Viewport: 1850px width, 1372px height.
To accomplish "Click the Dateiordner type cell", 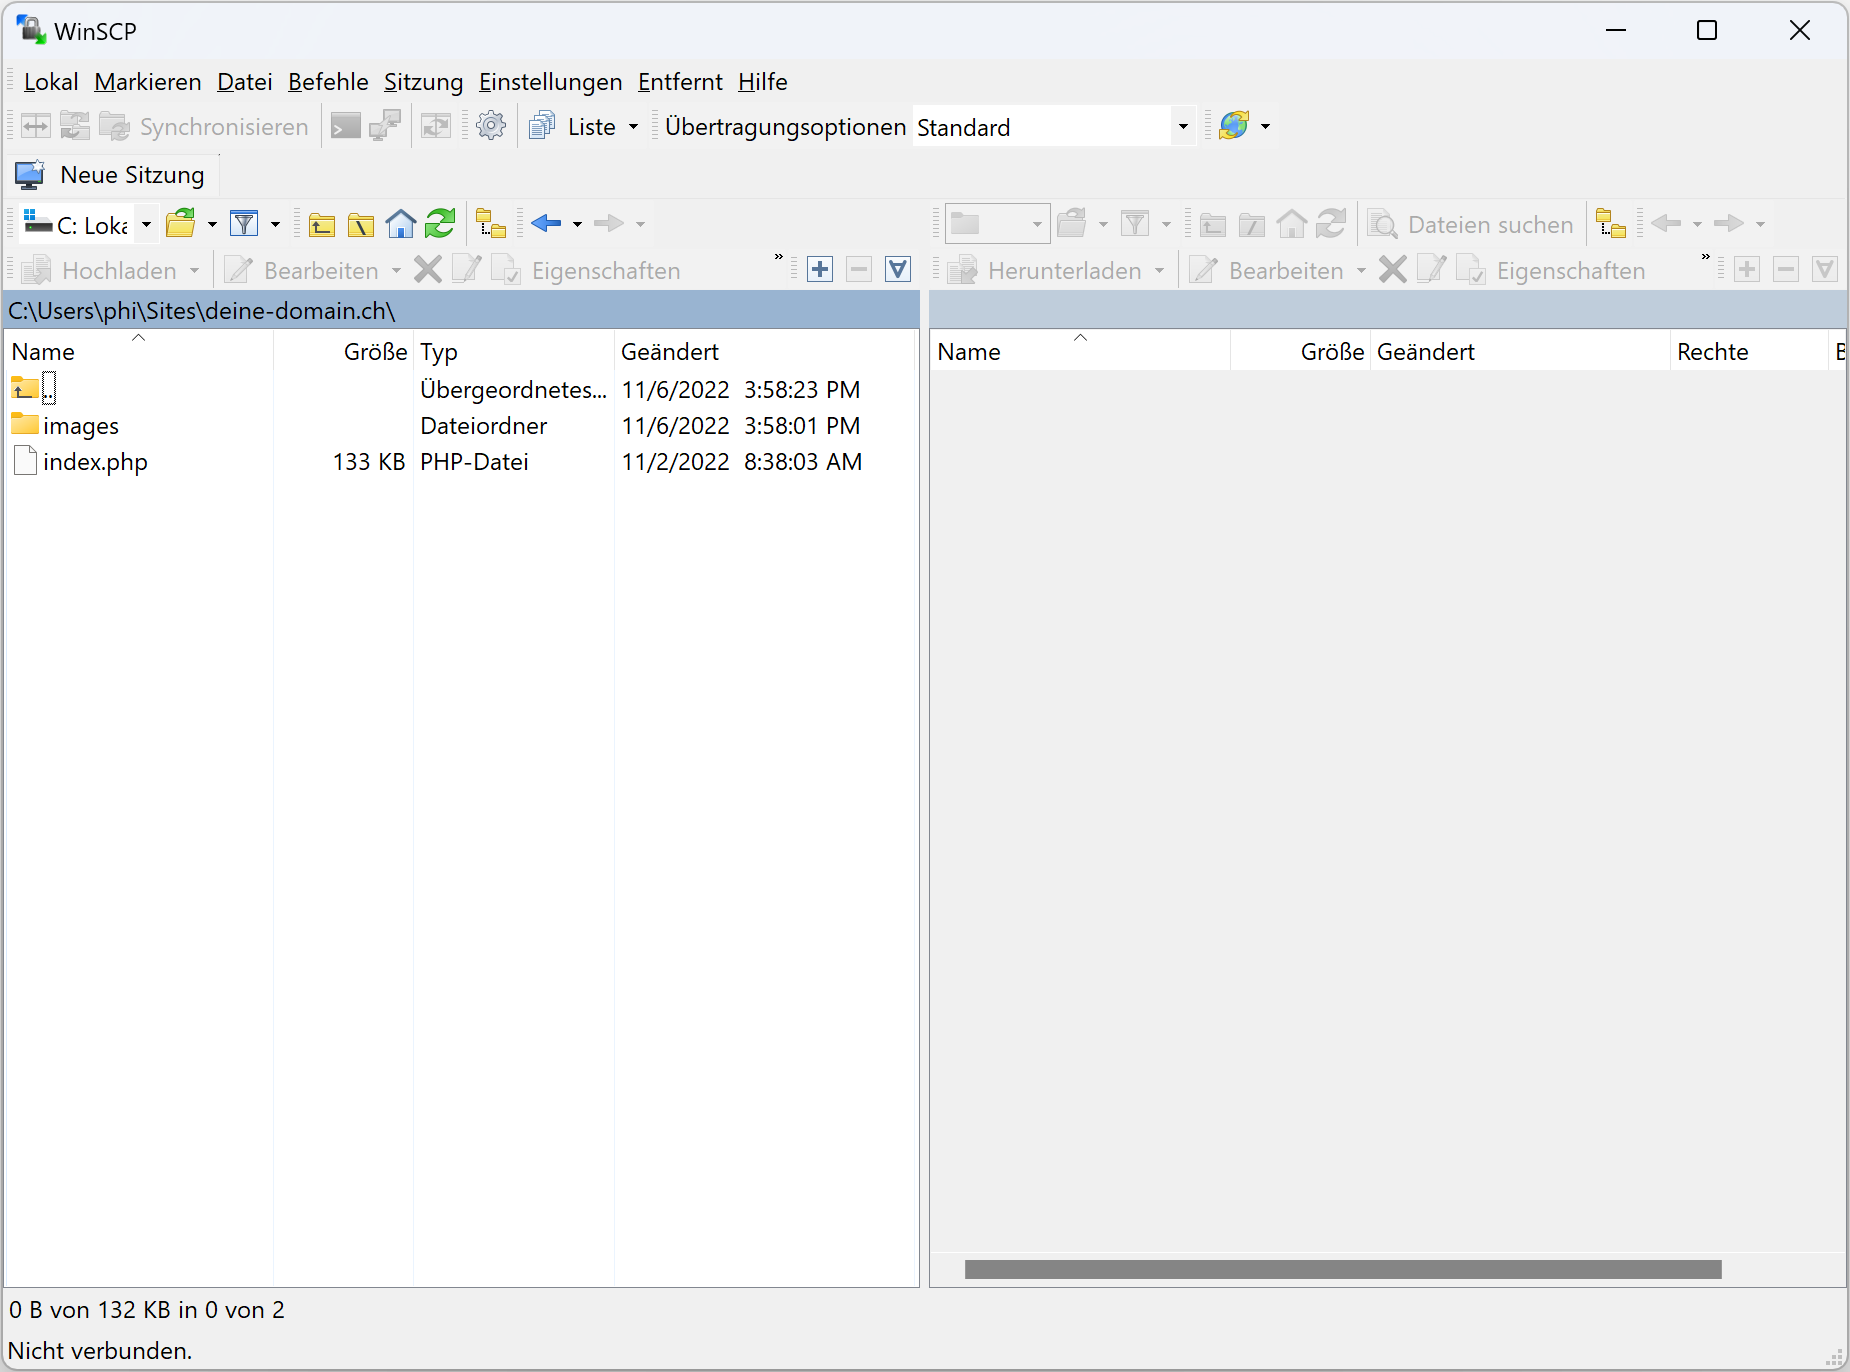I will click(484, 426).
